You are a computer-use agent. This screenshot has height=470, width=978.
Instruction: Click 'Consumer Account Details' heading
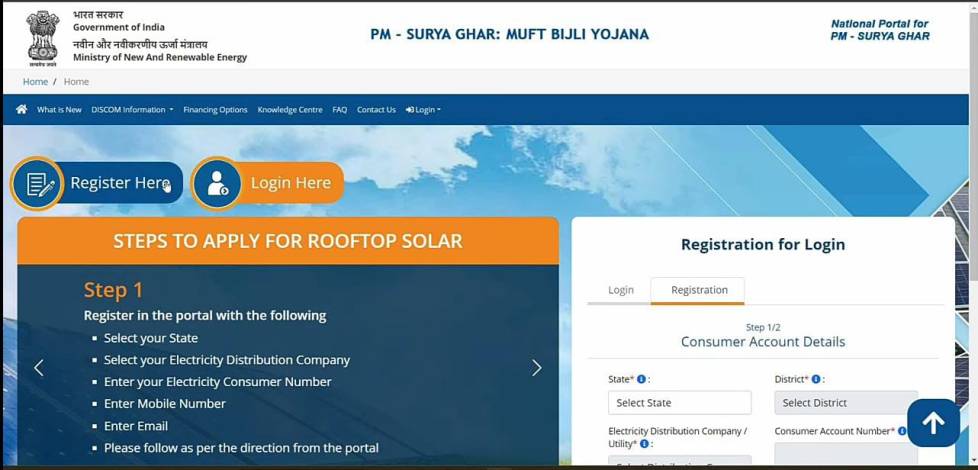click(763, 342)
